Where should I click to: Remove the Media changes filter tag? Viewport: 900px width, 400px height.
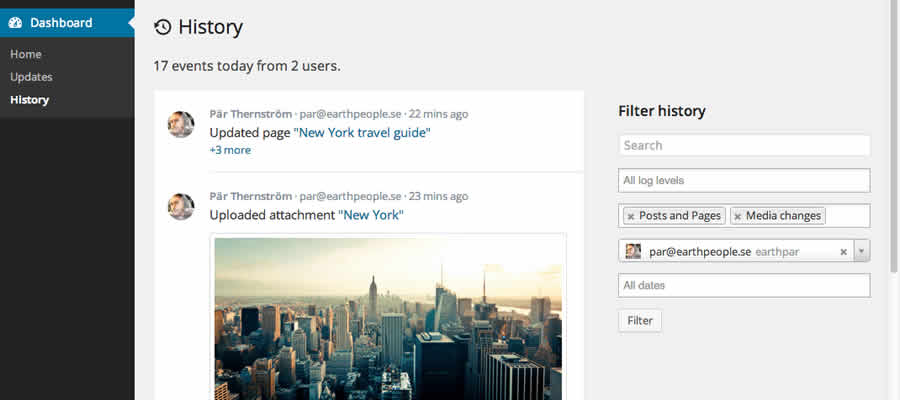tap(738, 216)
